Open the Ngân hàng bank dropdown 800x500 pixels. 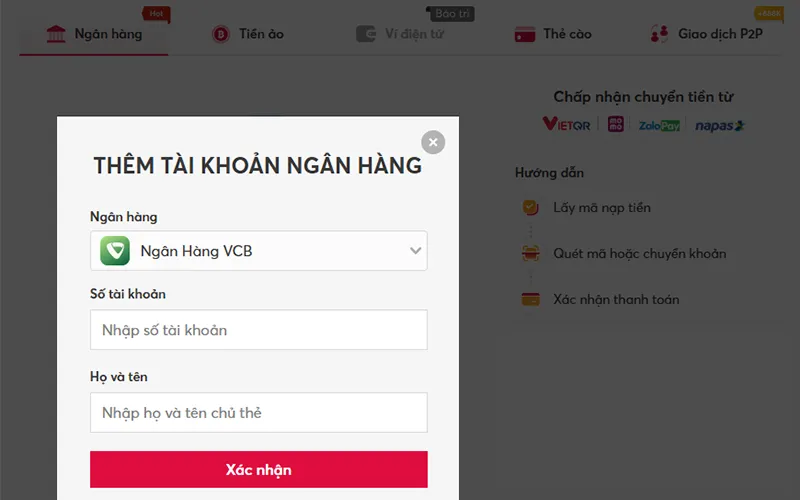click(x=259, y=251)
